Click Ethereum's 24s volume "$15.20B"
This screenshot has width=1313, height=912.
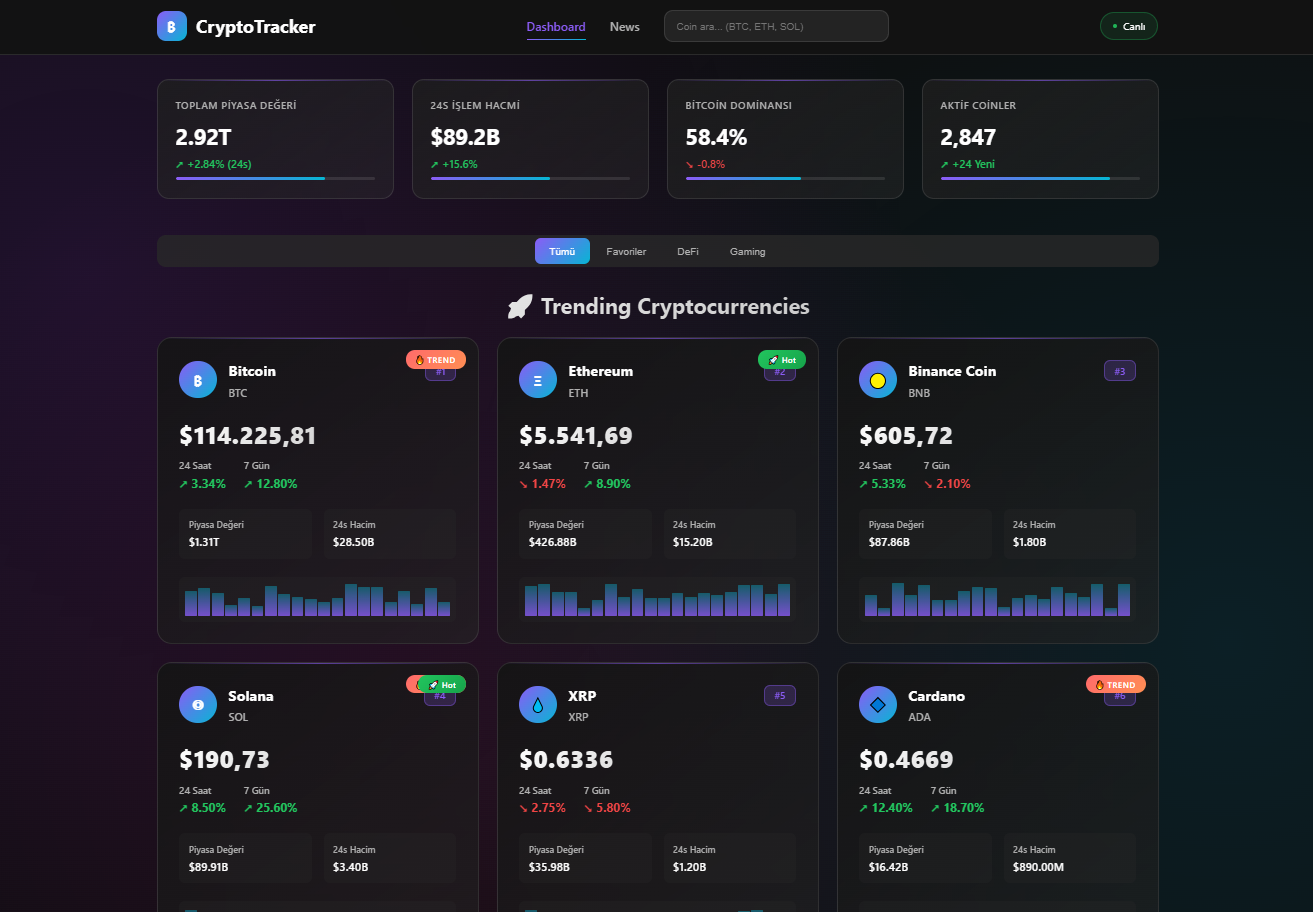(693, 542)
